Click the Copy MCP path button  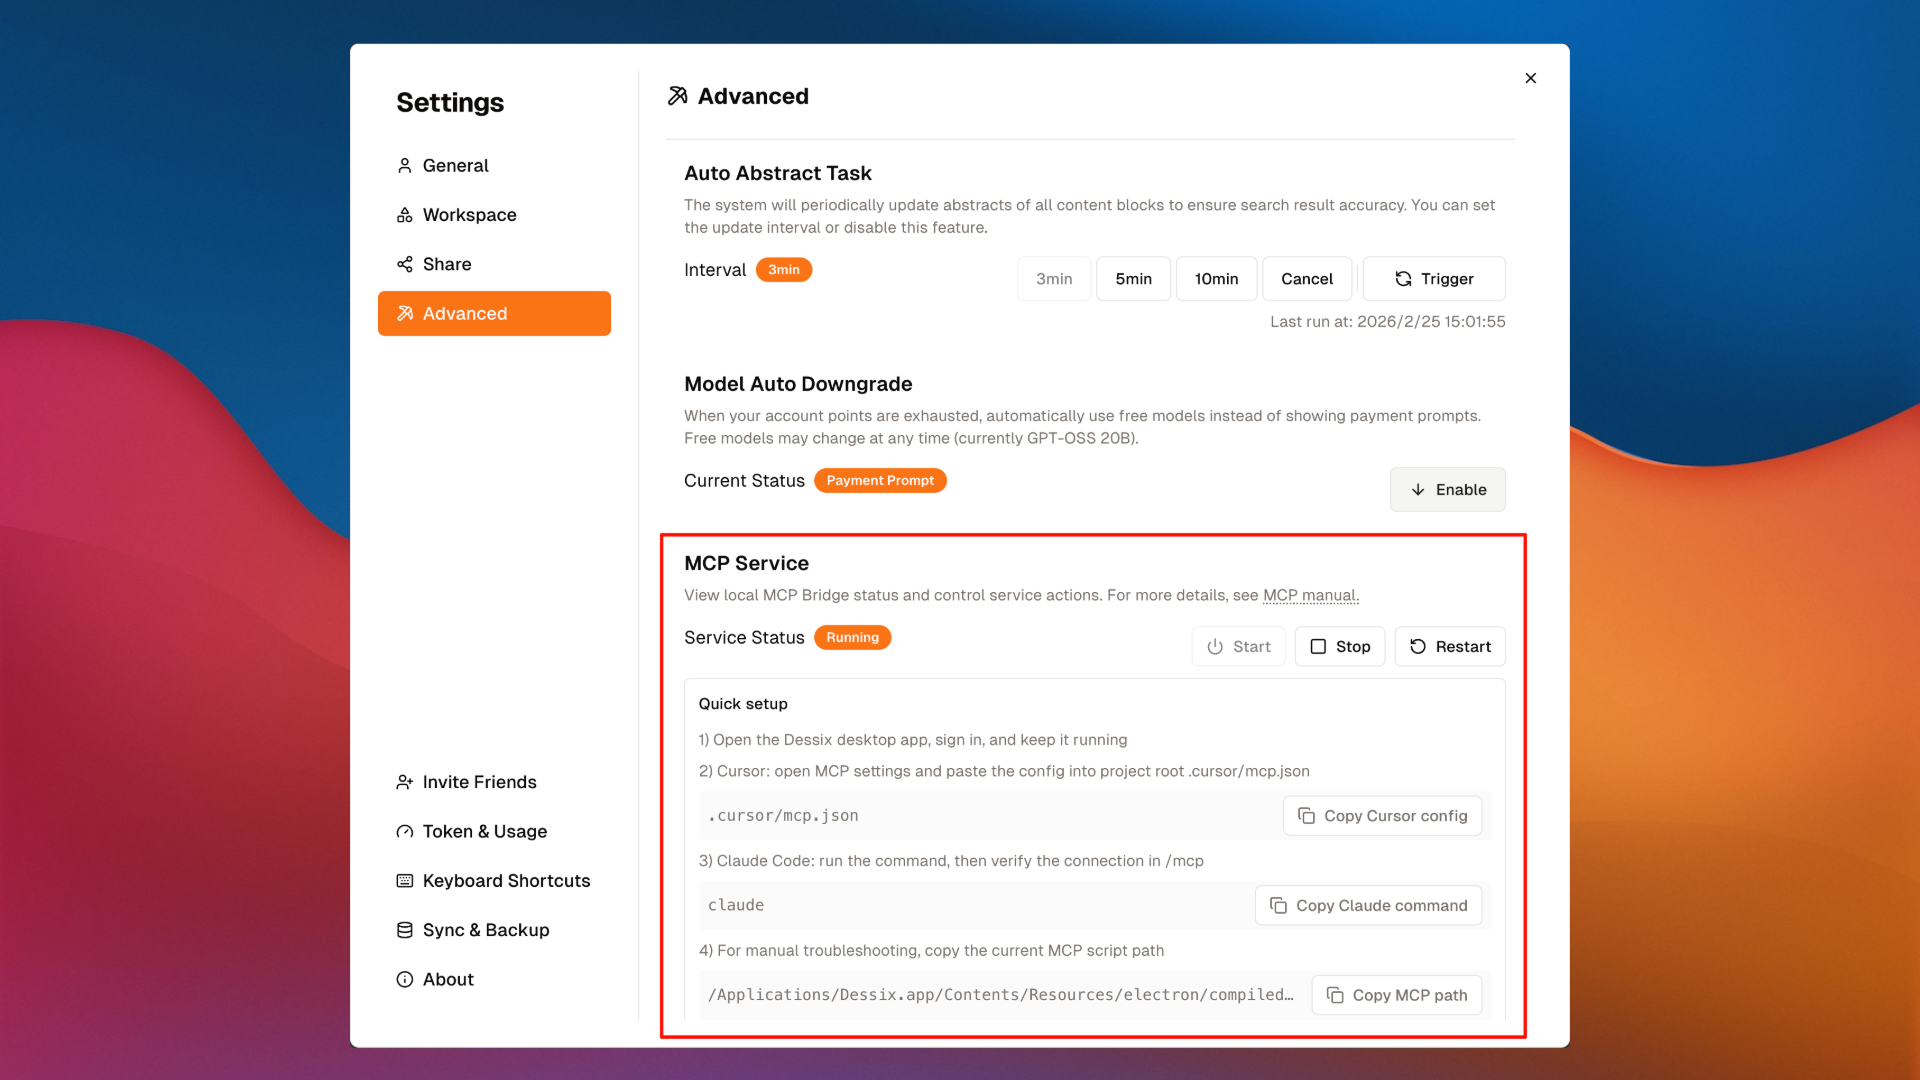click(1397, 995)
